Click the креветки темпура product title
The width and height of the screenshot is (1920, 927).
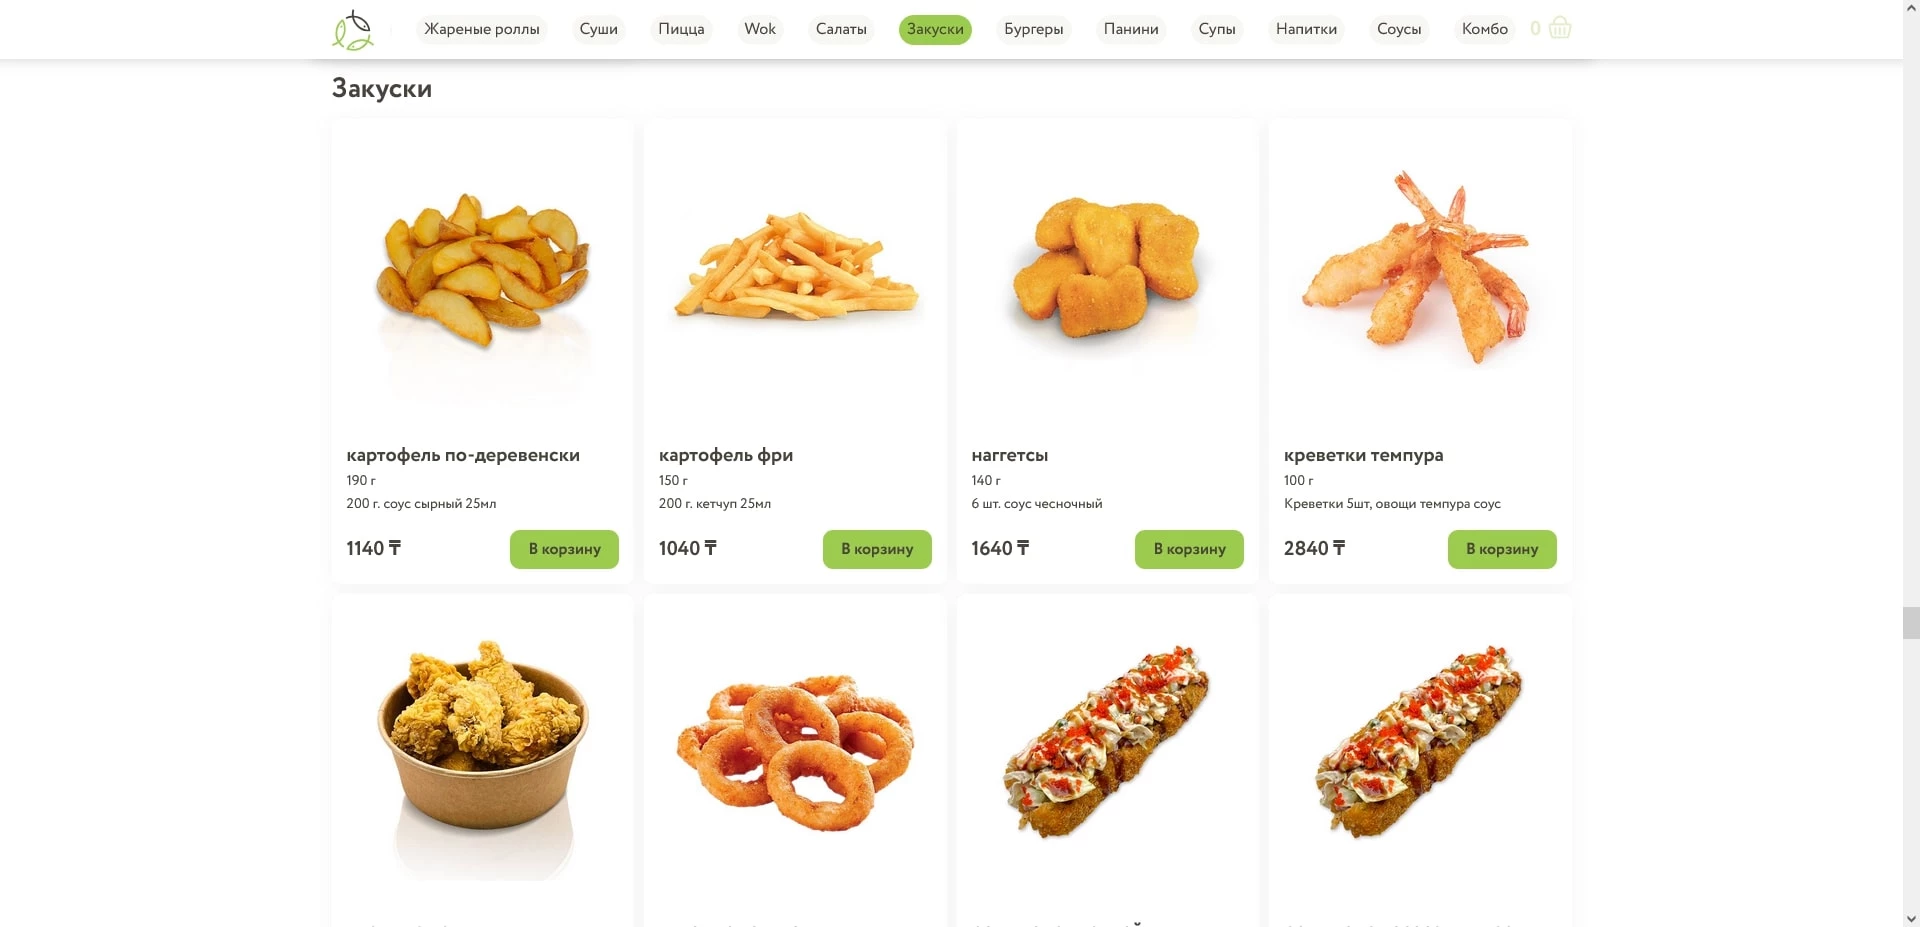(1363, 455)
